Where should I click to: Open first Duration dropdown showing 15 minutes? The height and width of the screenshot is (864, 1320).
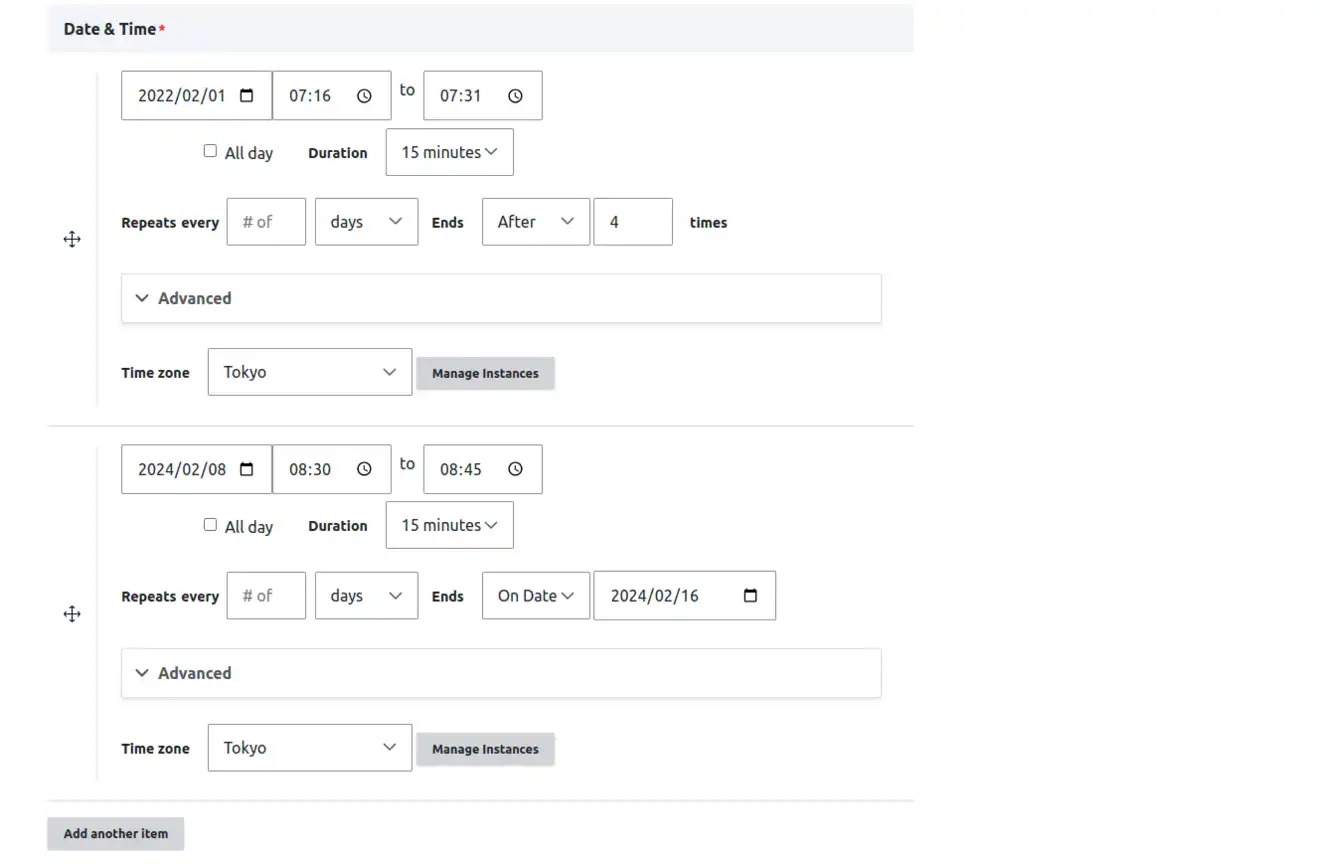449,152
